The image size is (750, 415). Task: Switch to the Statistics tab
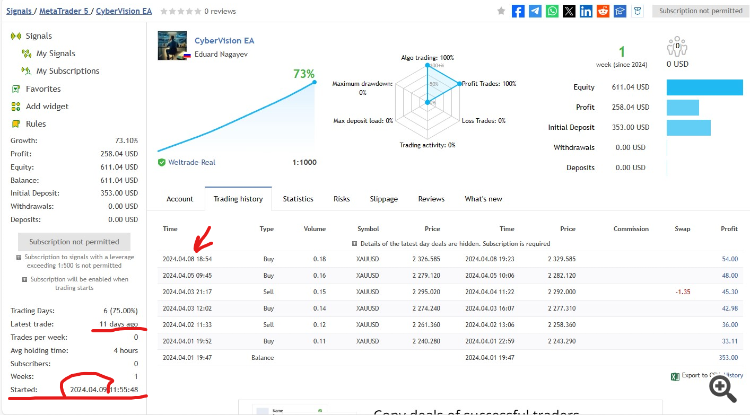point(298,199)
